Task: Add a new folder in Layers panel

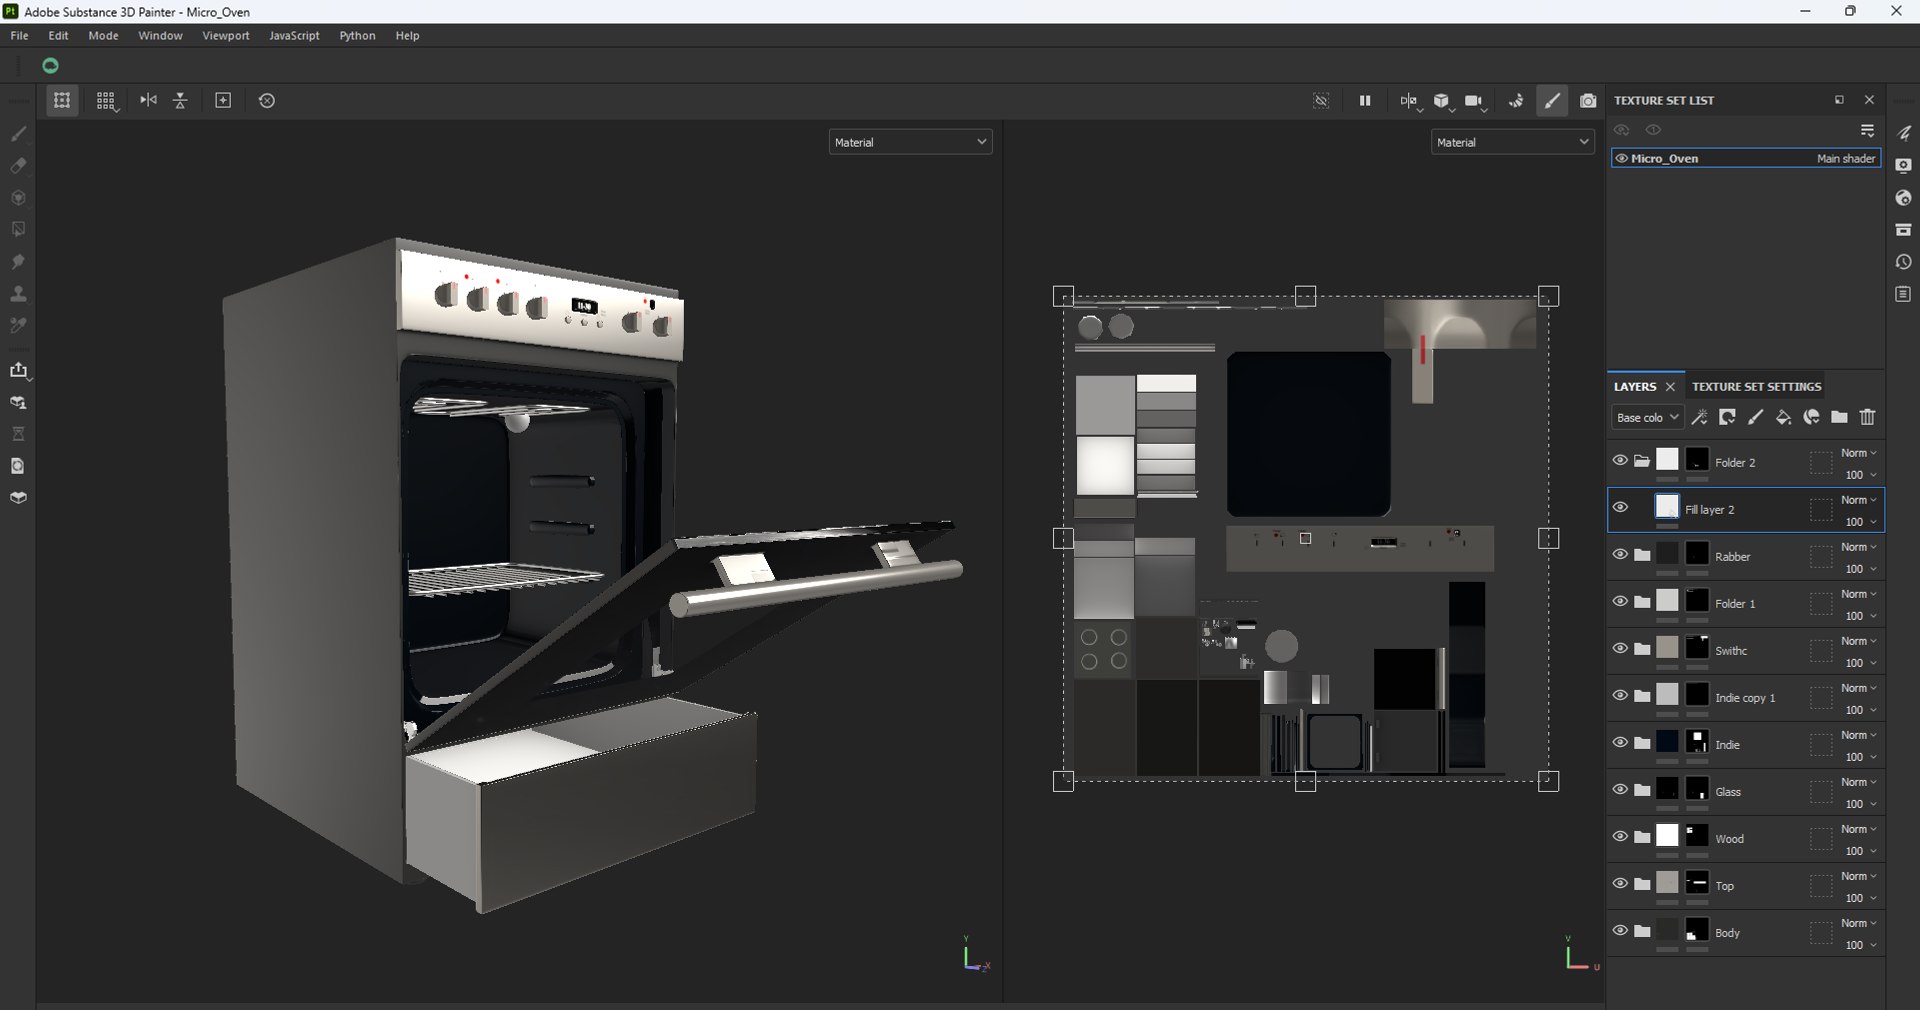Action: click(1839, 418)
